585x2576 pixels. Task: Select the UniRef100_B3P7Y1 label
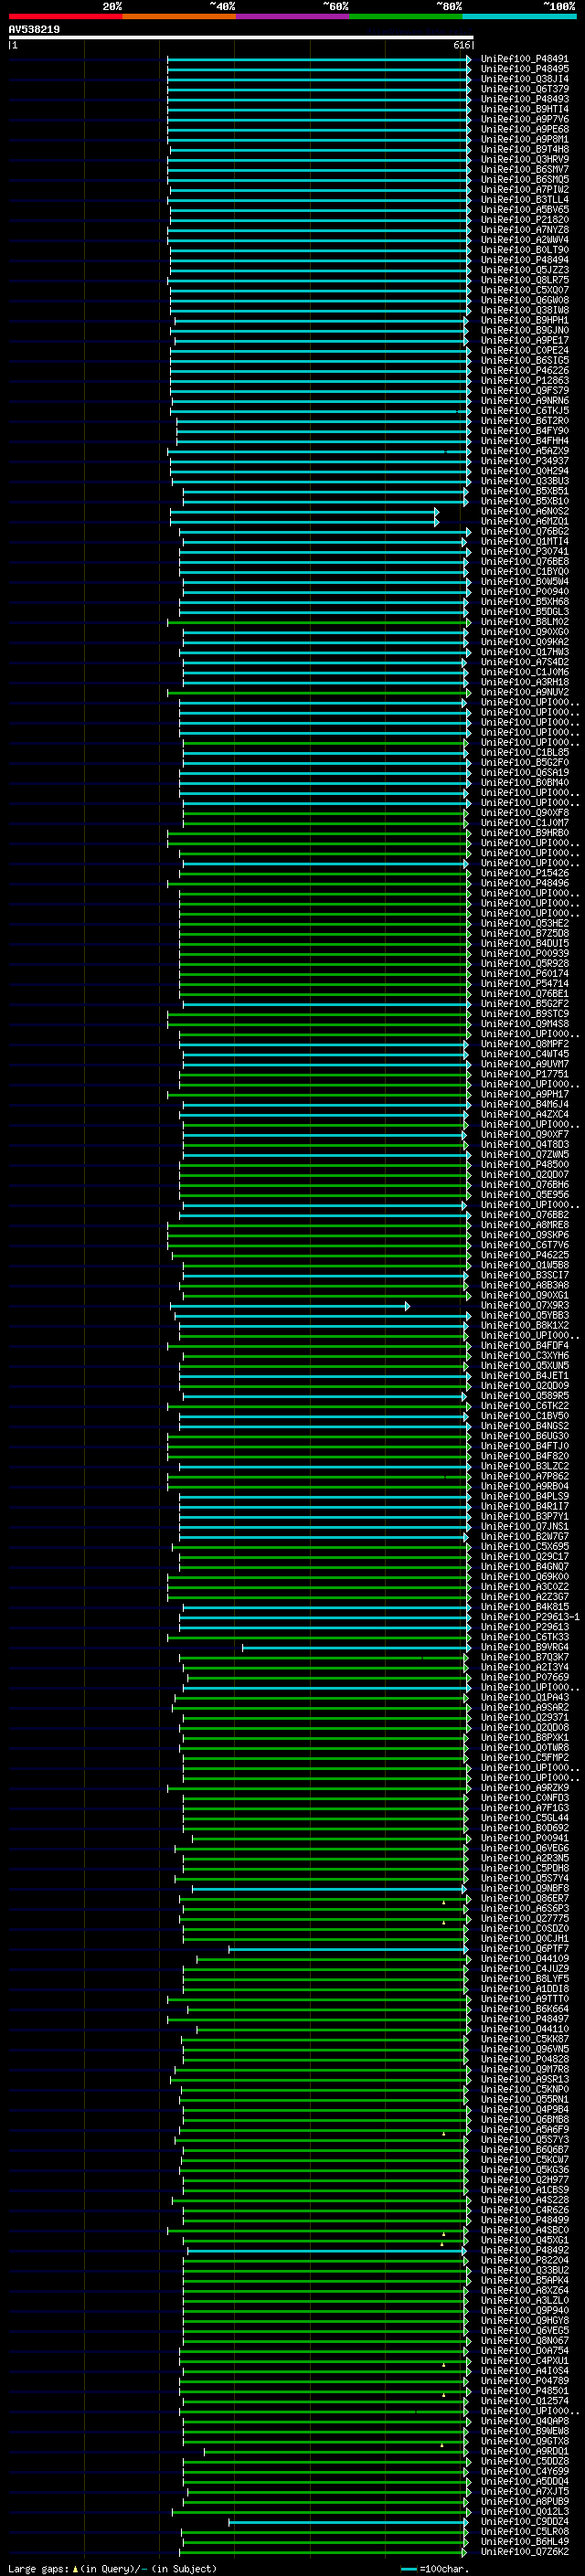click(x=525, y=1517)
